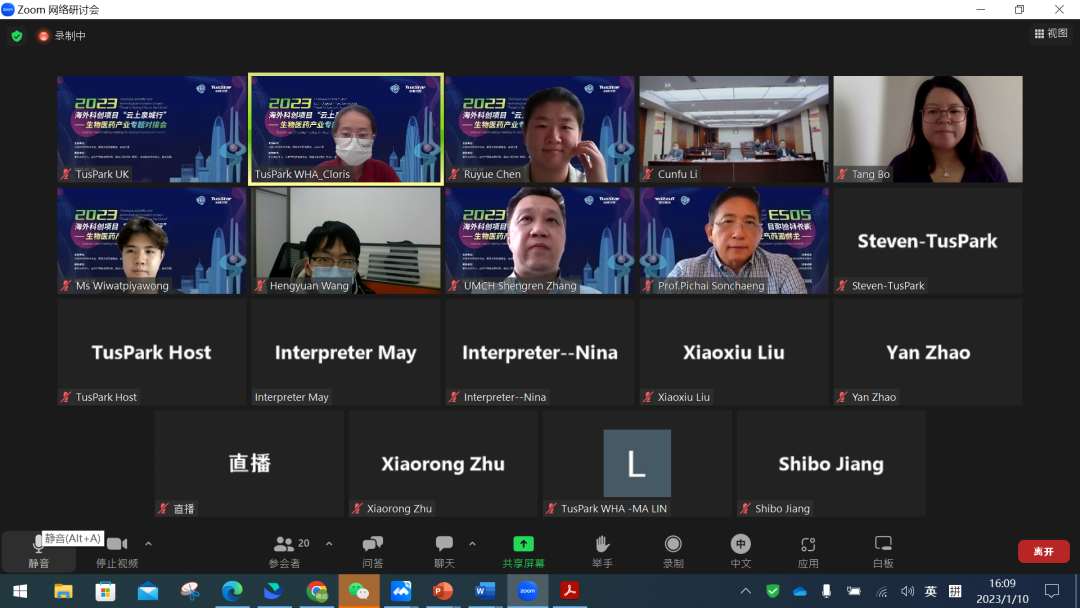1080x608 pixels.
Task: Open the whiteboard tool
Action: click(x=883, y=552)
